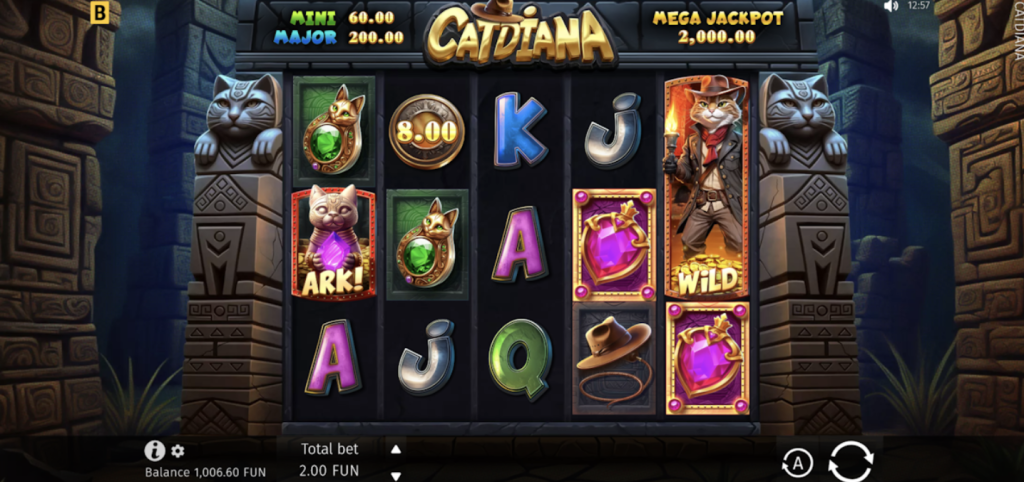Decrease total bet with the down arrow
Viewport: 1024px width, 482px height.
[x=395, y=476]
